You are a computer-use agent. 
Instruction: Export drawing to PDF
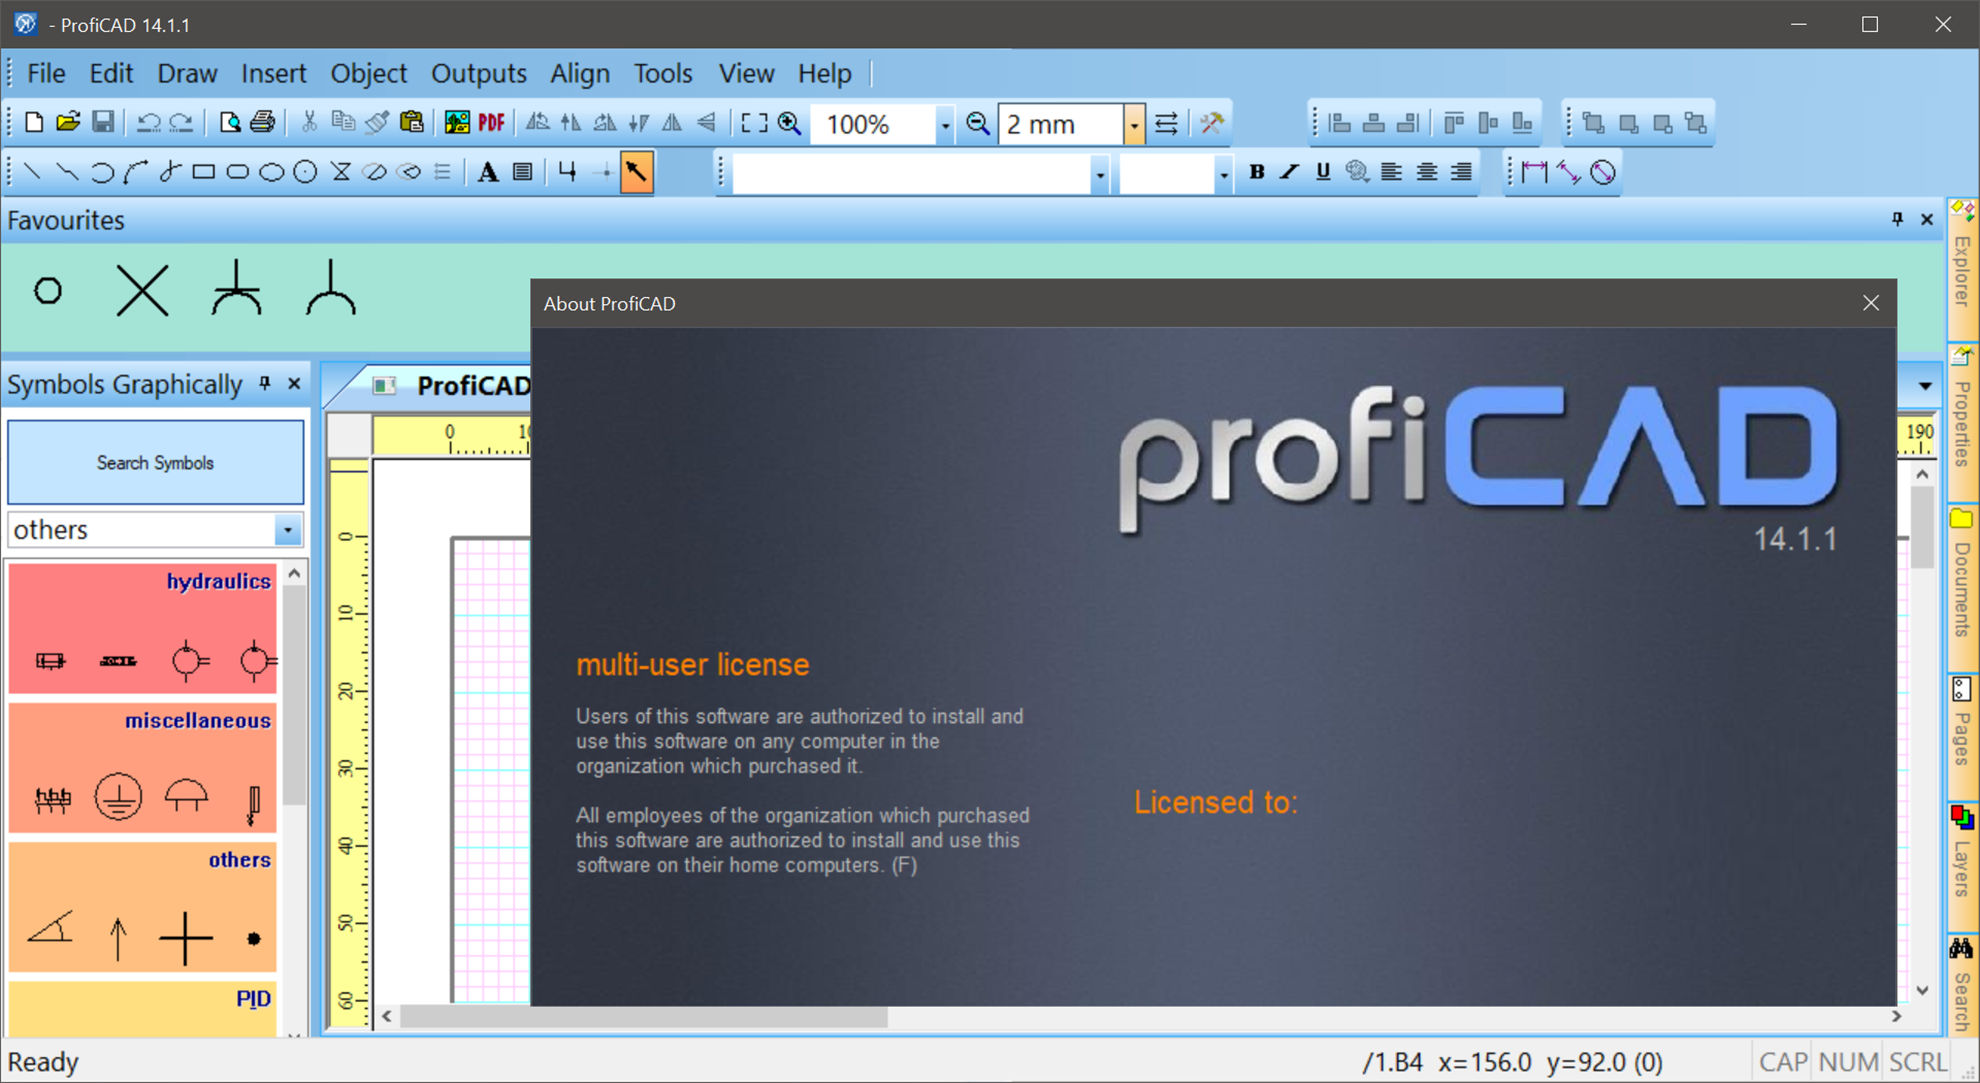(x=491, y=123)
